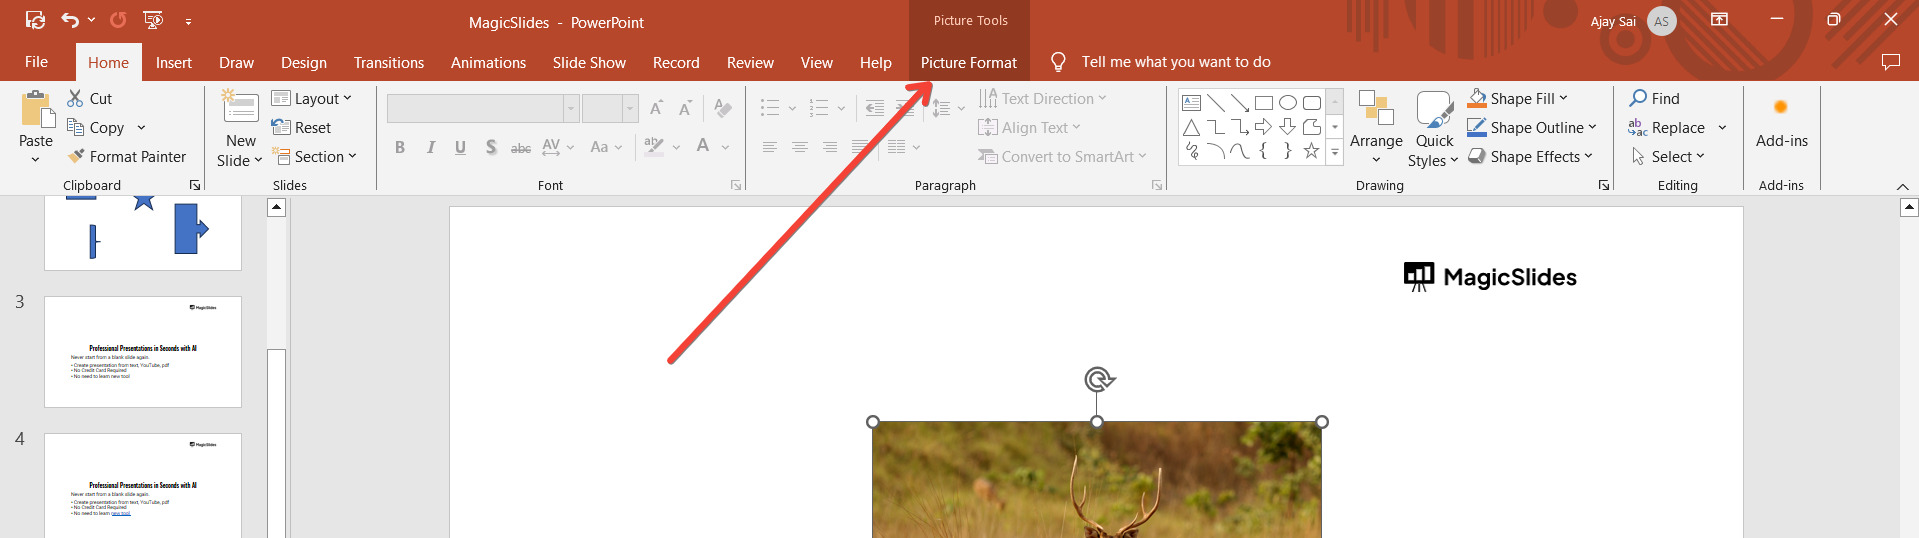The height and width of the screenshot is (538, 1919).
Task: Open the Copy dropdown arrow
Action: (141, 128)
